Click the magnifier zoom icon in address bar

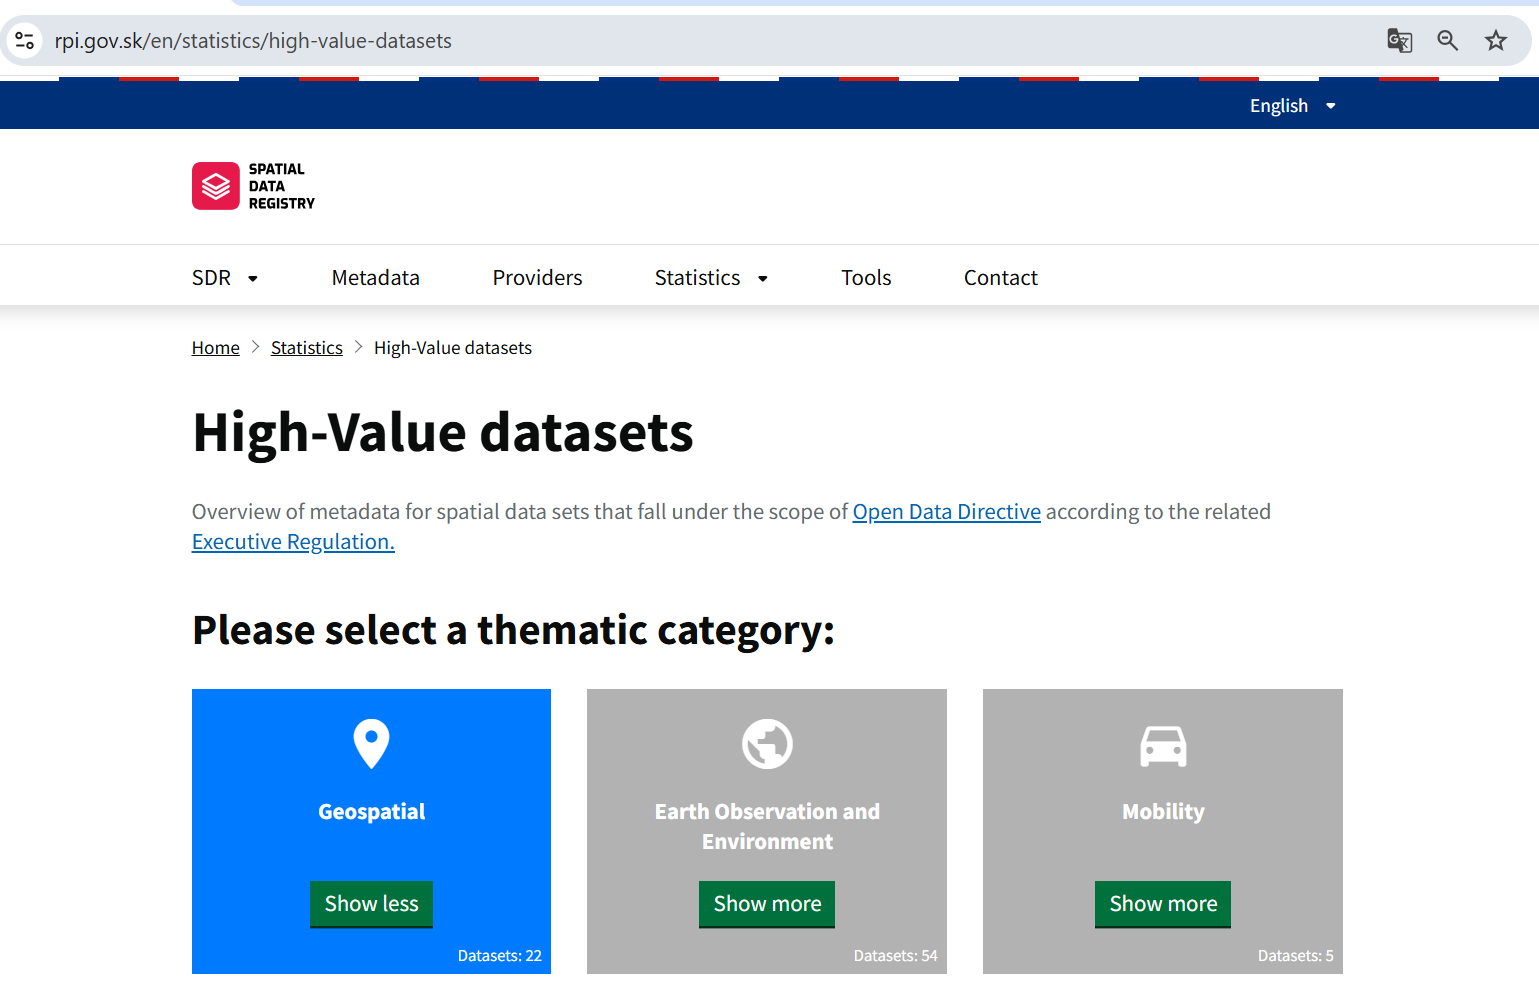pos(1447,41)
